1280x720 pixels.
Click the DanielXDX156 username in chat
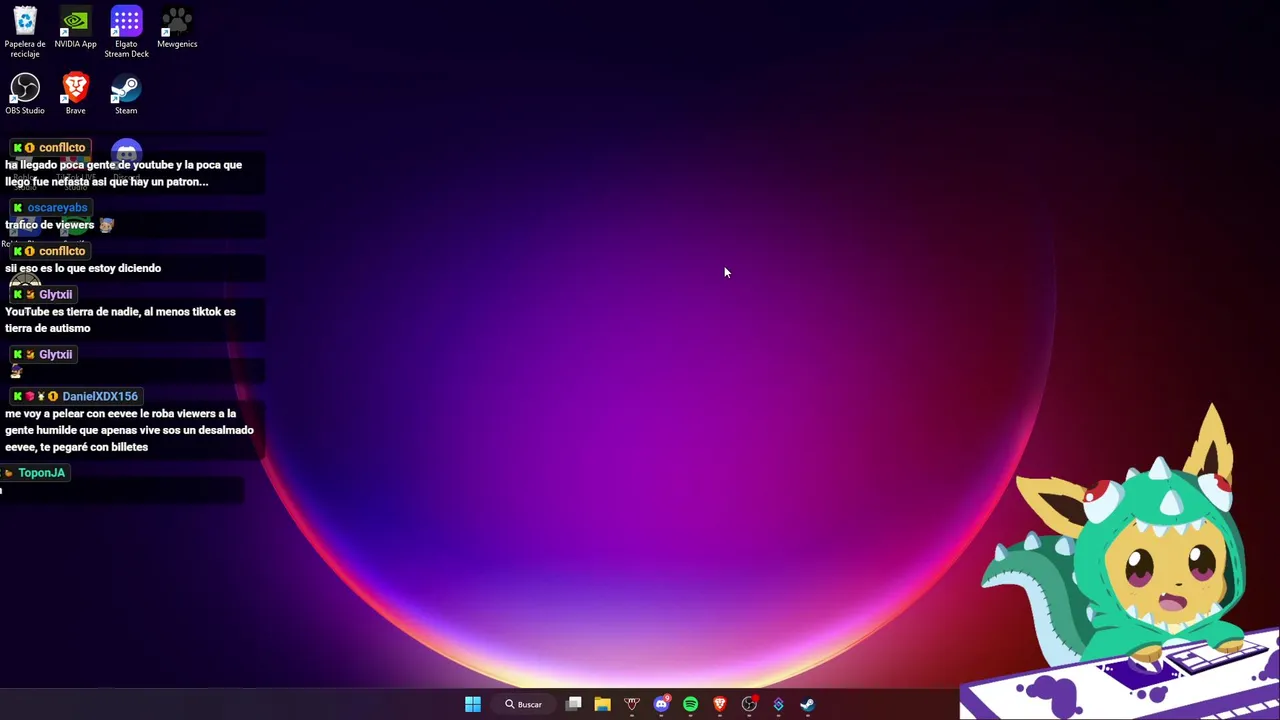point(100,396)
